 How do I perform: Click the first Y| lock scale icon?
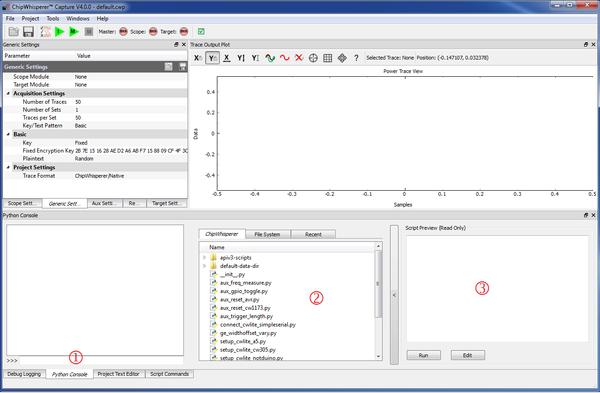point(241,58)
